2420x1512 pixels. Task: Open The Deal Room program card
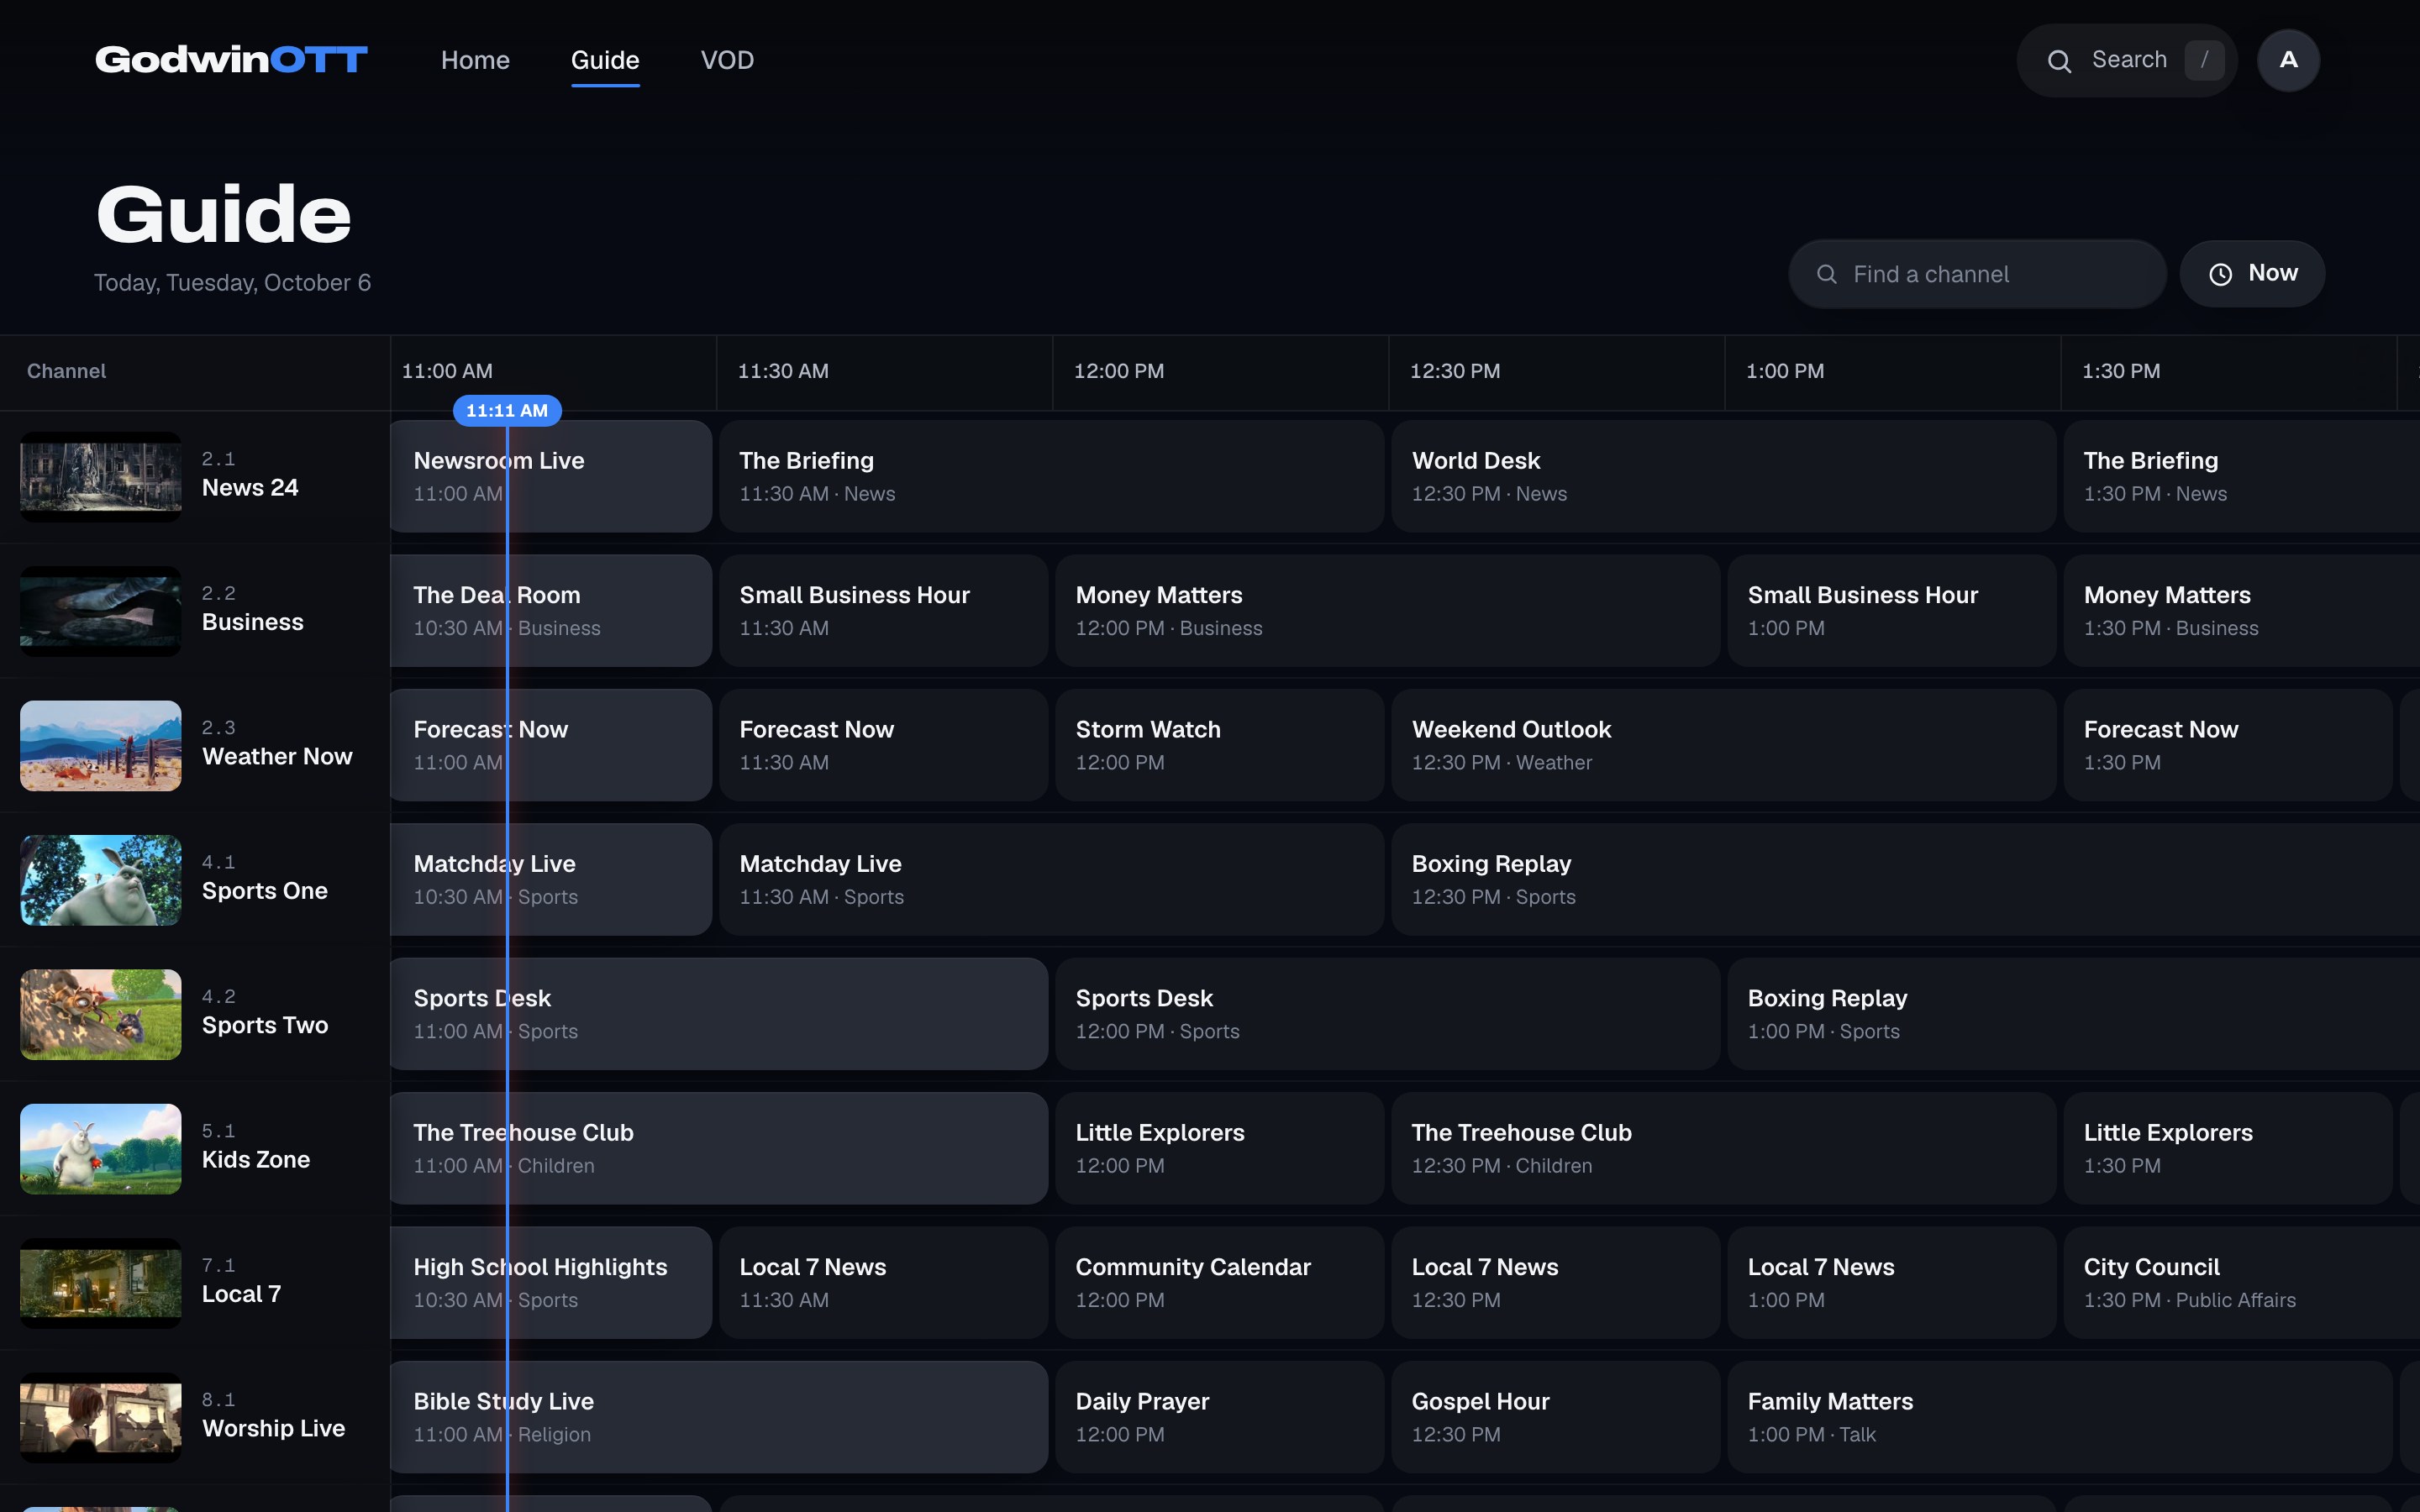(x=551, y=611)
